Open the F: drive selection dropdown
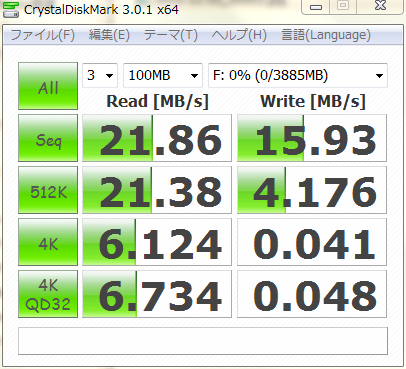406x369 pixels. 298,75
